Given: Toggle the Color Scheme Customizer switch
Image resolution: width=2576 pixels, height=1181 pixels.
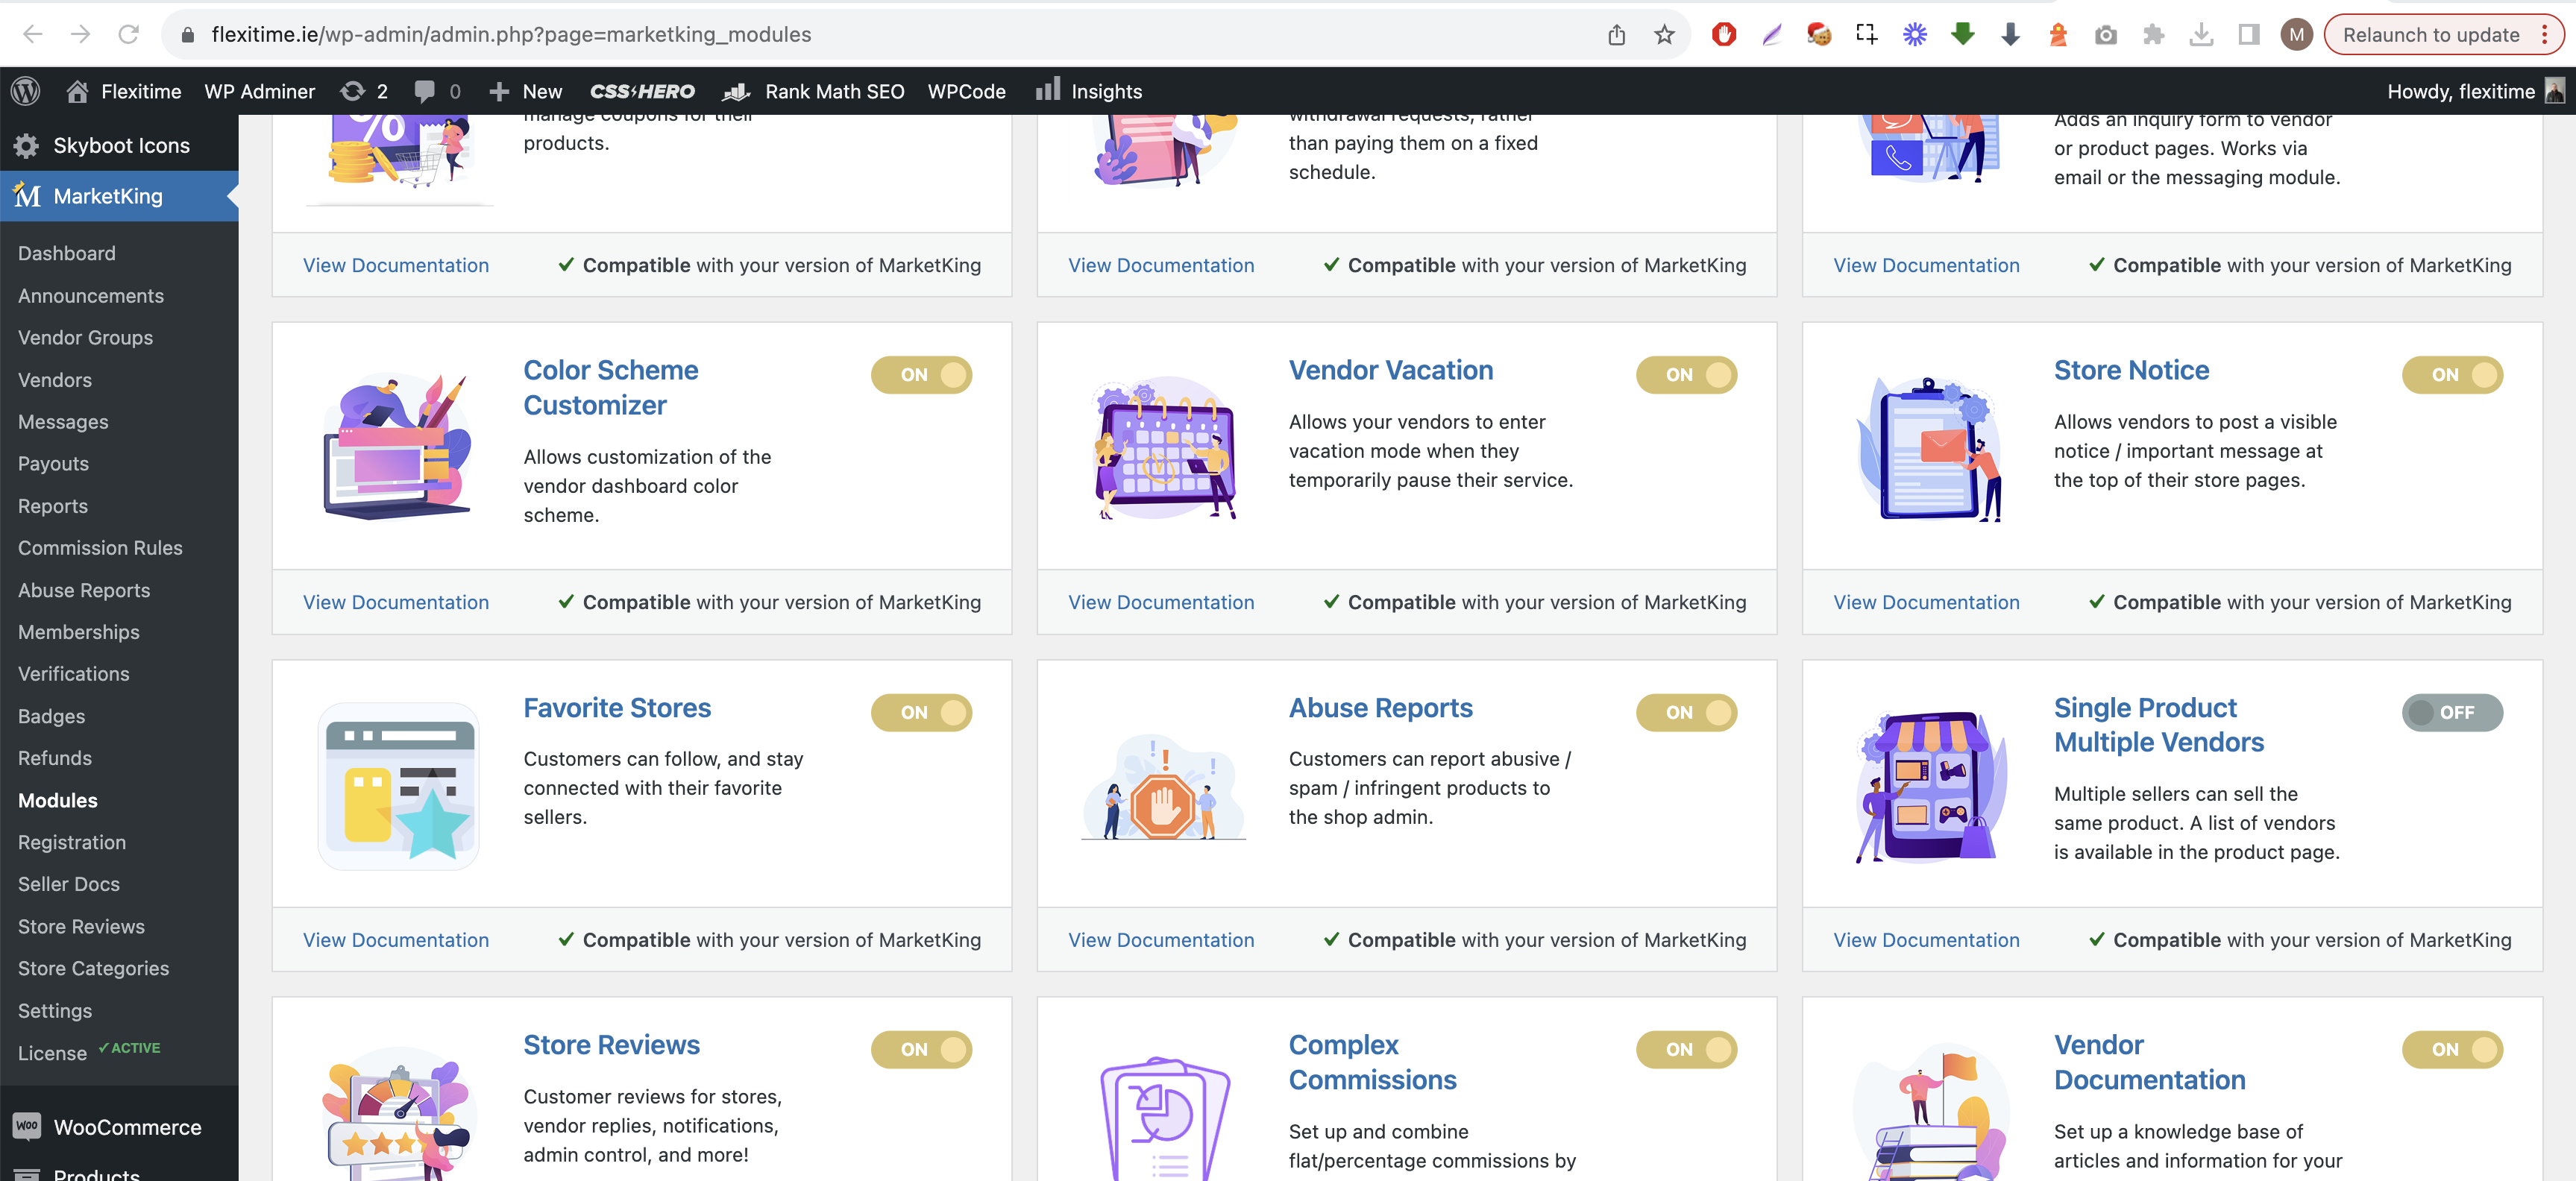Looking at the screenshot, I should tap(921, 375).
